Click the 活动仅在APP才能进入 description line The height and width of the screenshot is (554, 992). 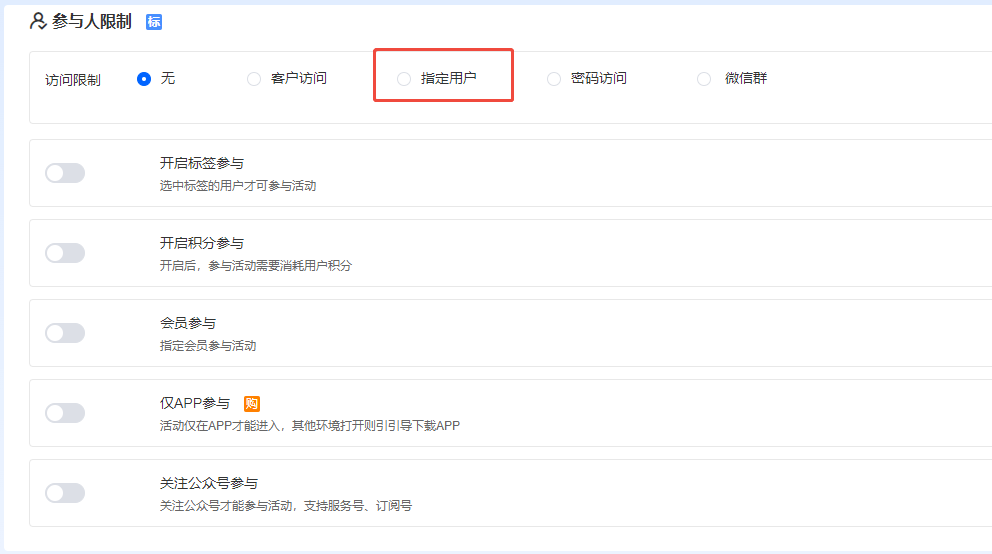pyautogui.click(x=310, y=426)
